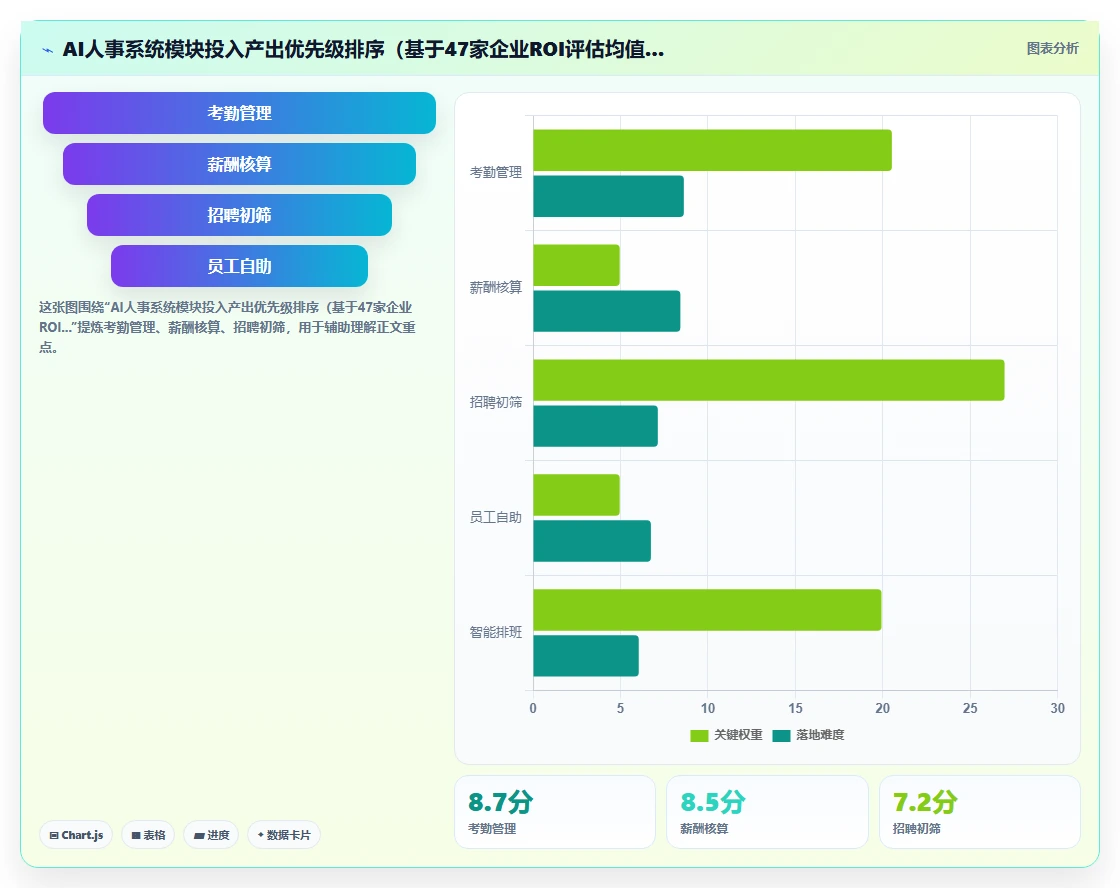The width and height of the screenshot is (1120, 888).
Task: Click the green 关键权重 bar for 智能排班
Action: coord(707,610)
